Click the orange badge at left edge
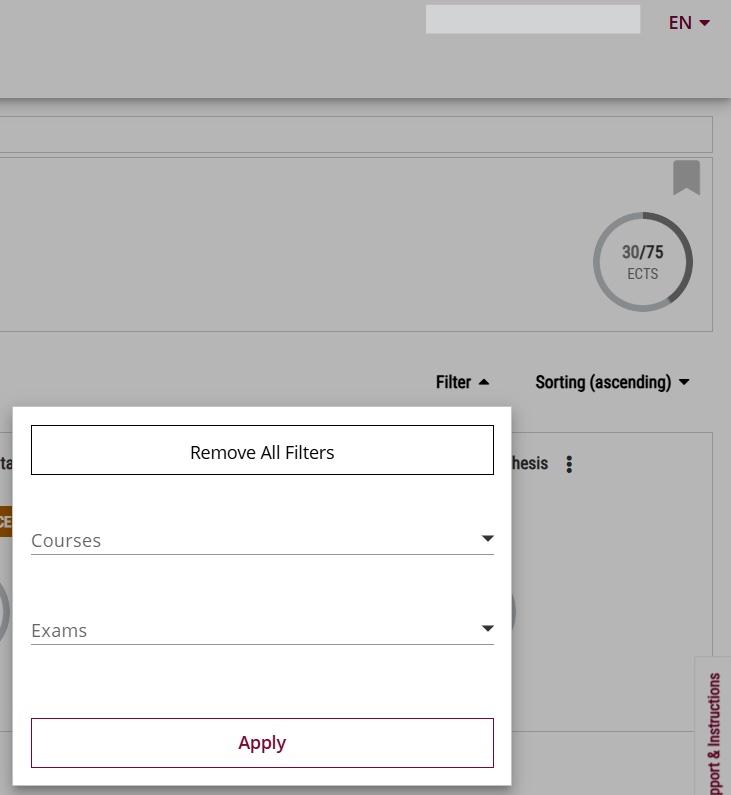 coord(5,521)
